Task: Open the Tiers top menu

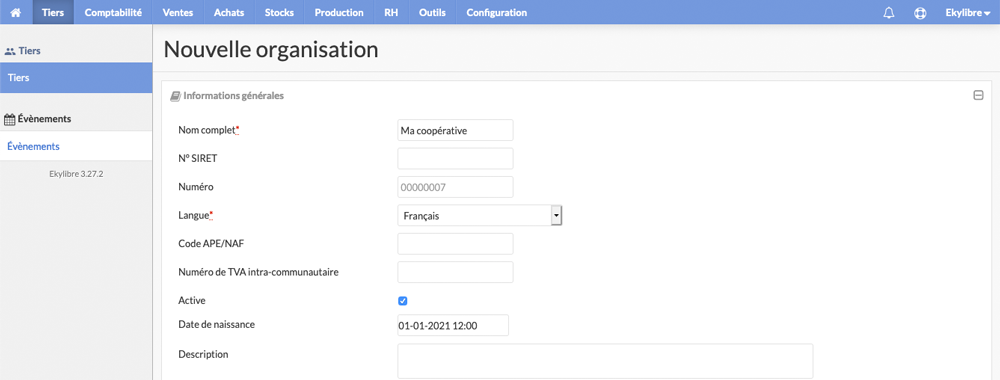Action: (53, 13)
